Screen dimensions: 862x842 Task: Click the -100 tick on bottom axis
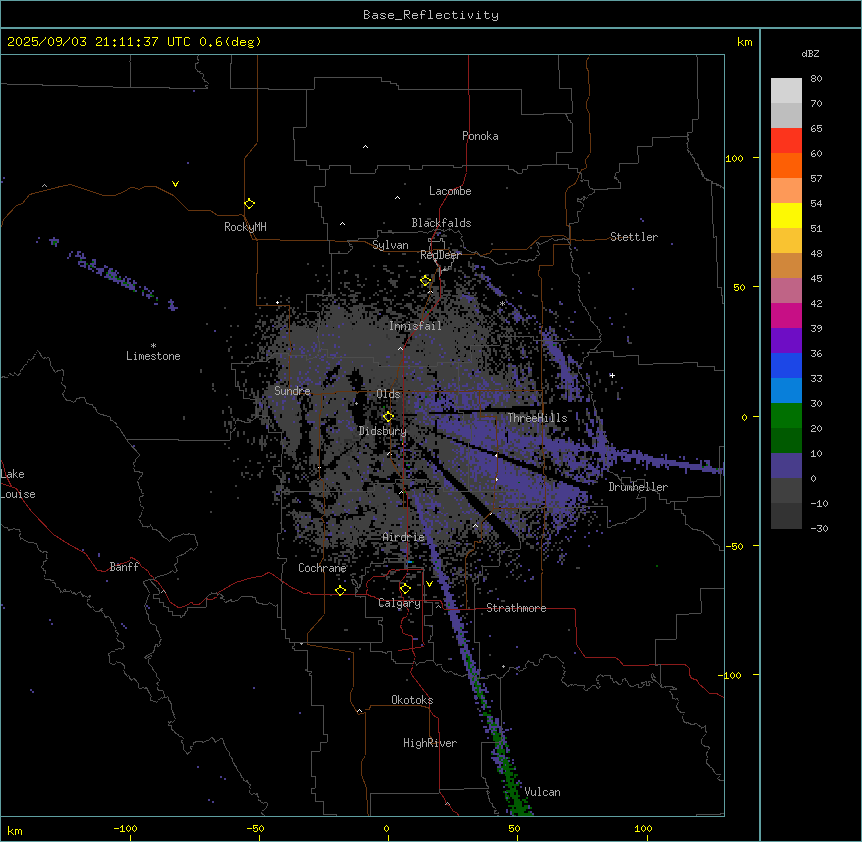coord(125,828)
